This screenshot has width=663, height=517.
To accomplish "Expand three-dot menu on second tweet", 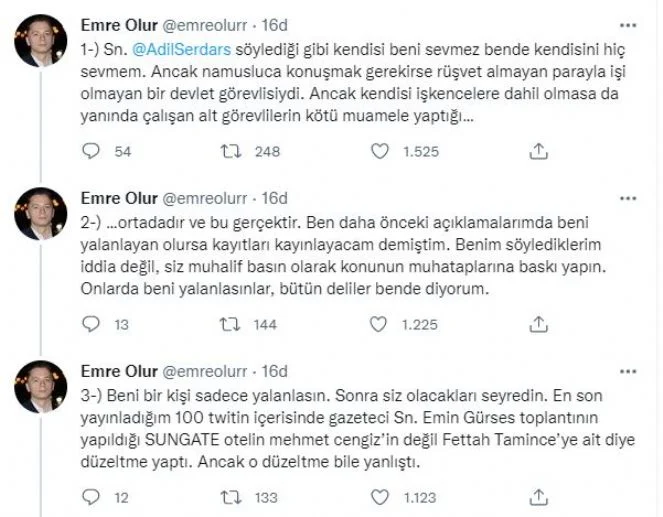I will [x=628, y=199].
